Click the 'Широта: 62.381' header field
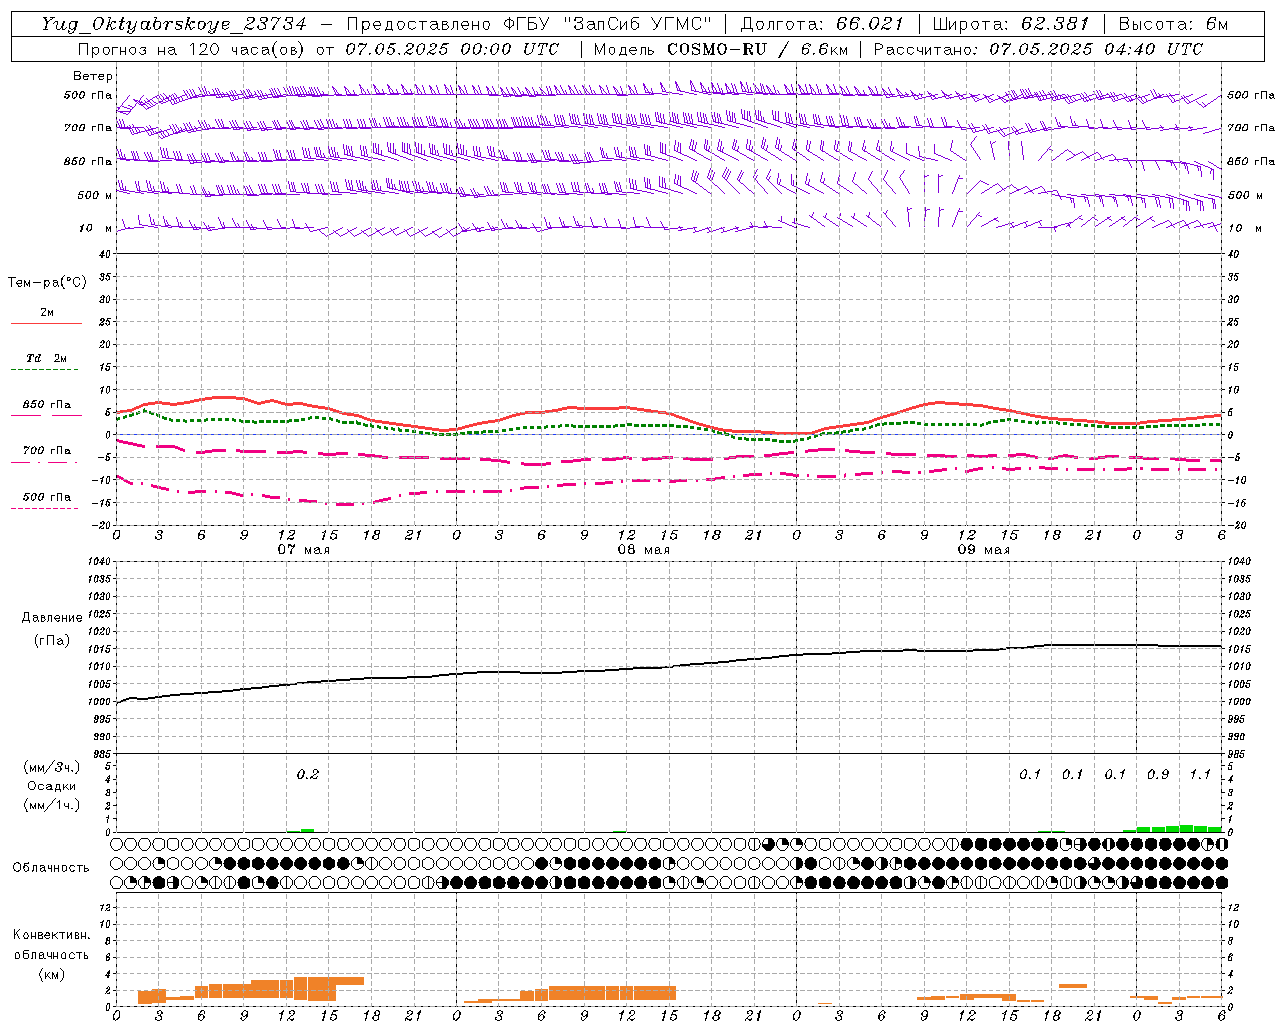 tap(1010, 24)
